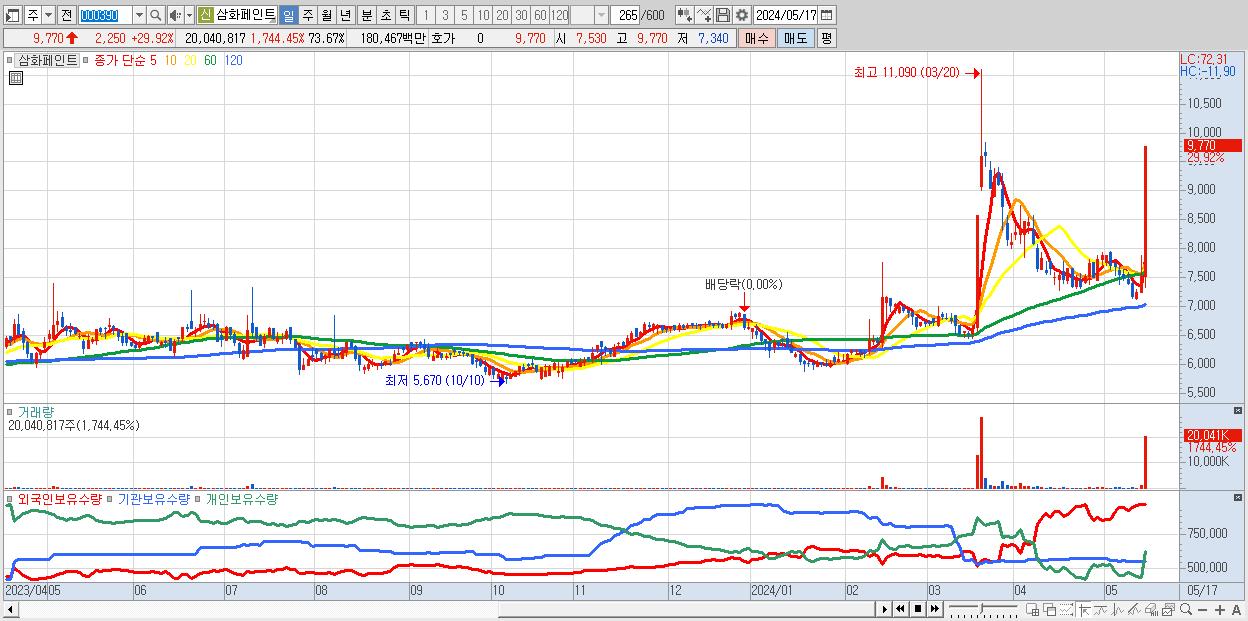
Task: Click the letter A text icon
Action: (x=1236, y=610)
